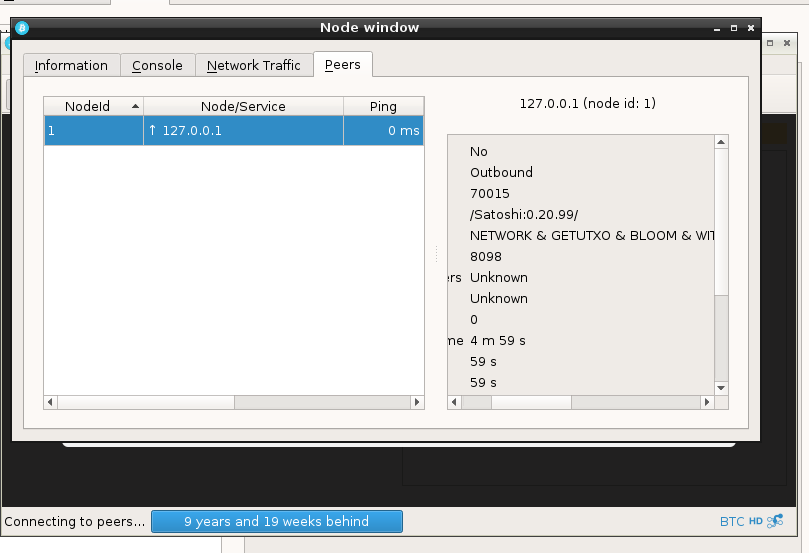Screen dimensions: 809x553
Task: Open the Network Traffic tab
Action: [253, 66]
